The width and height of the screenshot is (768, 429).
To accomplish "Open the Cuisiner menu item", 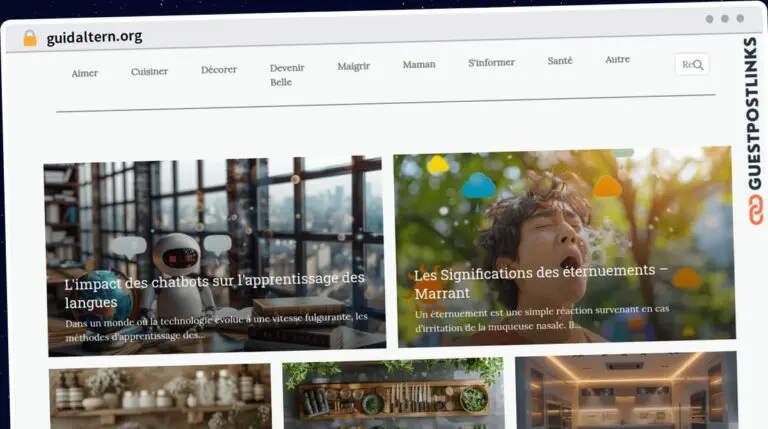I will 149,72.
